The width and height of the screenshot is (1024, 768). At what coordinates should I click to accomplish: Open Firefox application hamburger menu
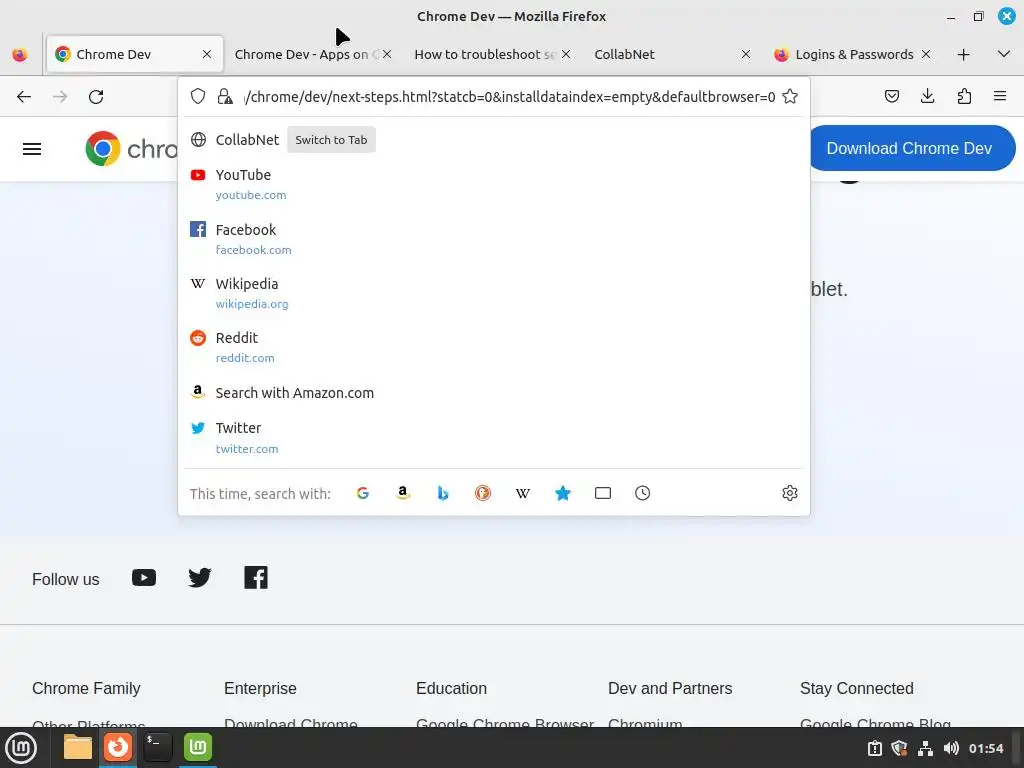click(1000, 97)
